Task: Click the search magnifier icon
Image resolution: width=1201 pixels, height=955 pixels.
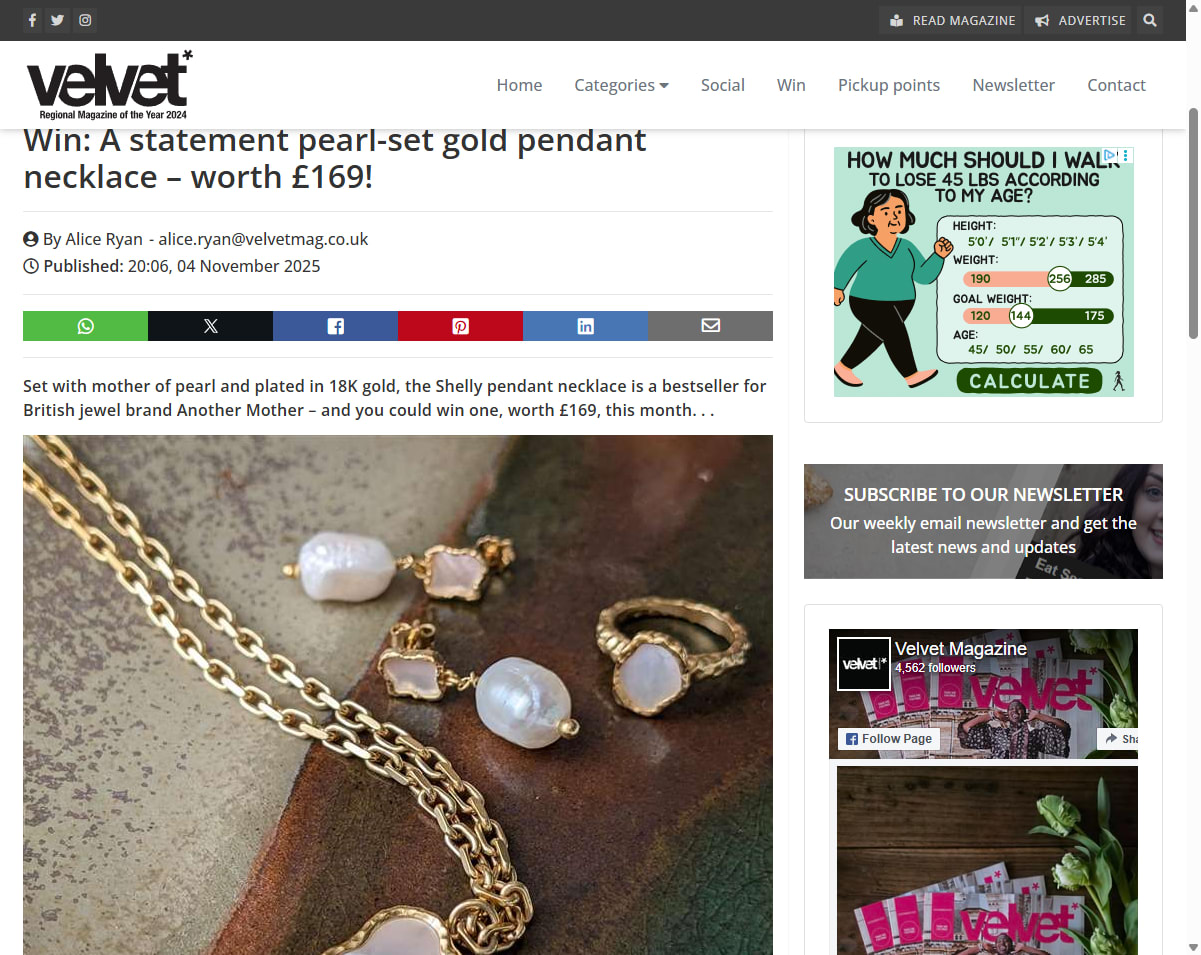Action: pyautogui.click(x=1150, y=20)
